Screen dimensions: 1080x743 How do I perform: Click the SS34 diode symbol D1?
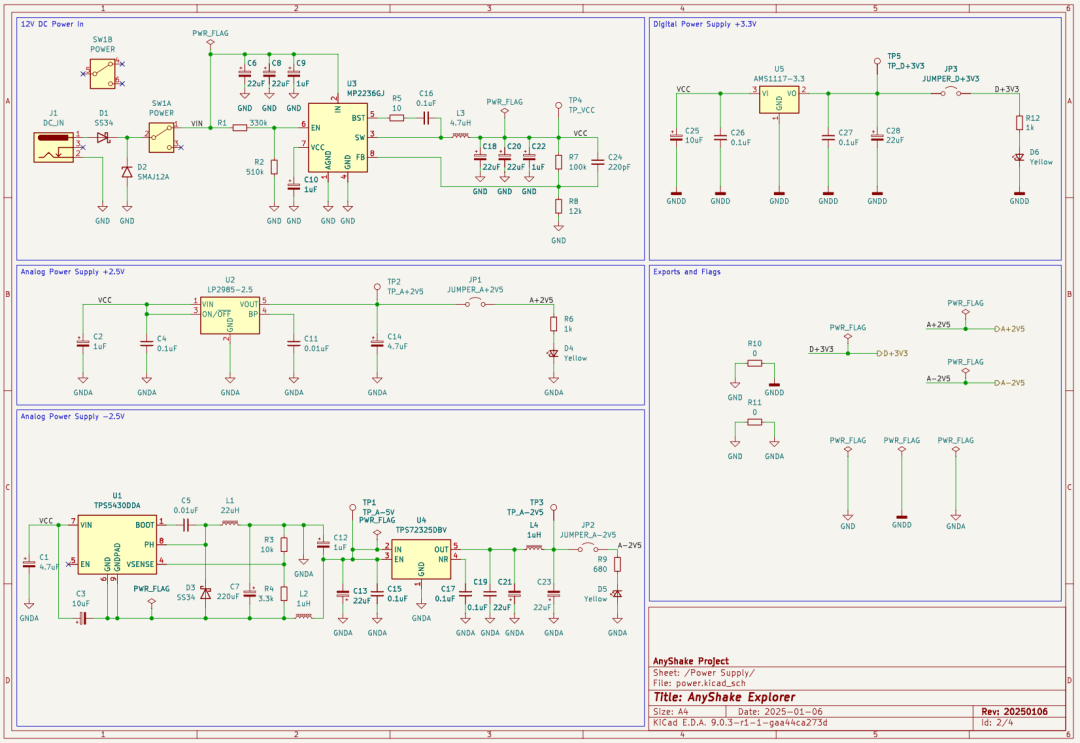tap(103, 138)
